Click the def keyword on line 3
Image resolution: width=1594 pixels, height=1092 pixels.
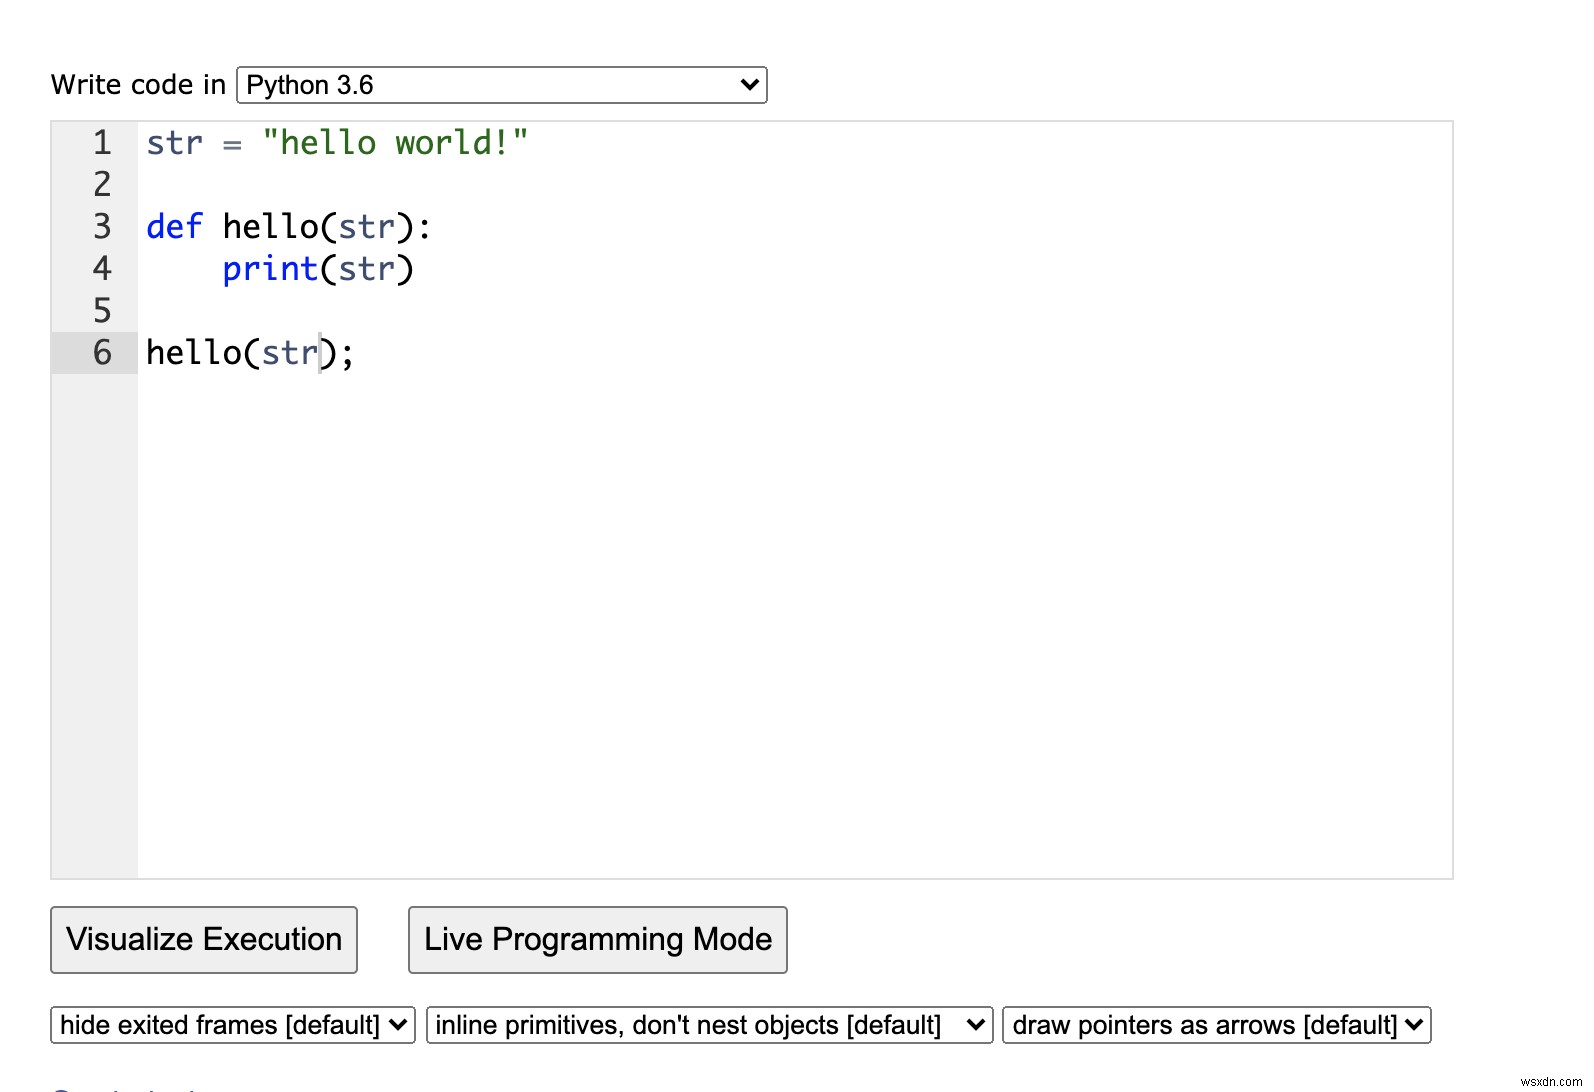(174, 227)
